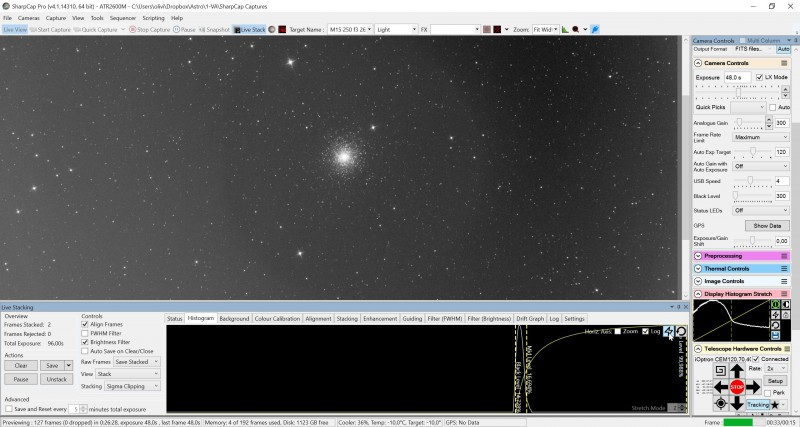Click half-black contrast icon in Display Histogram Stretch
800x427 pixels.
pyautogui.click(x=786, y=305)
